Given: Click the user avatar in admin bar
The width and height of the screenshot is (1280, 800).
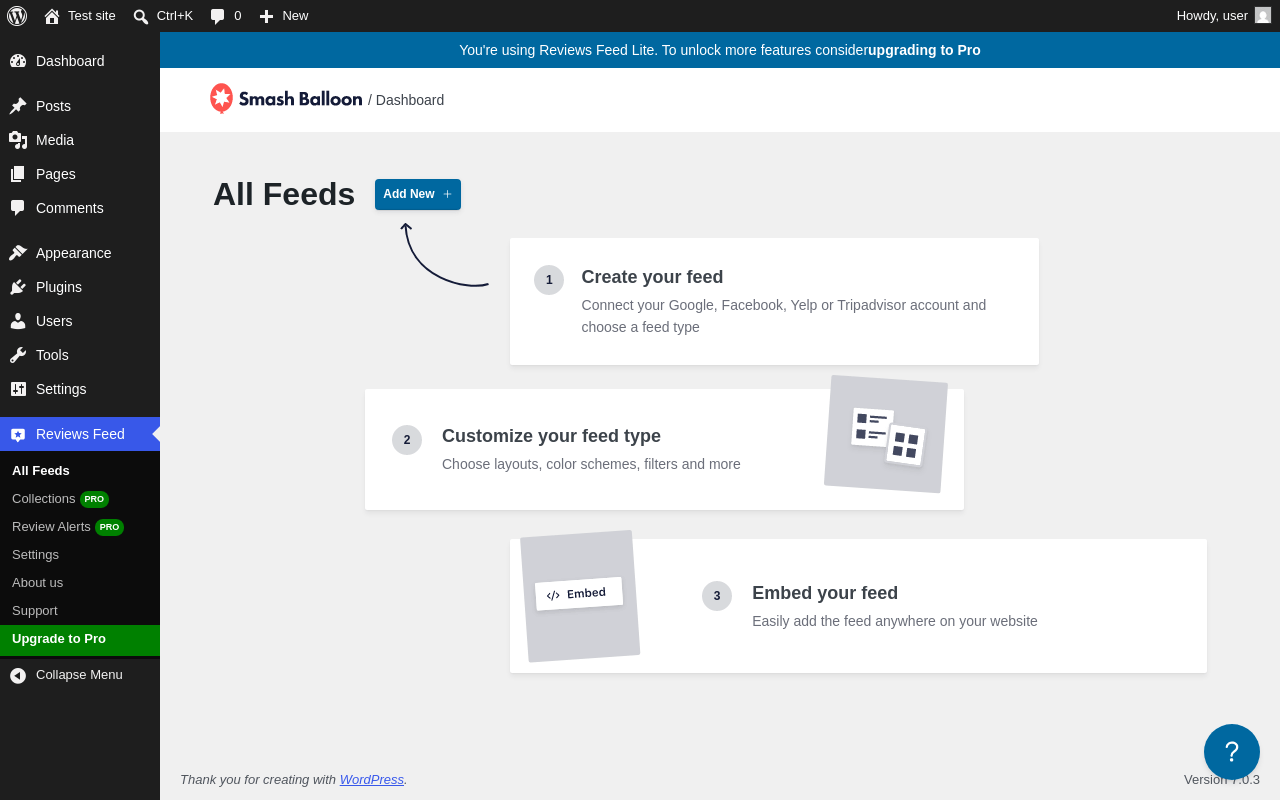Looking at the screenshot, I should pyautogui.click(x=1263, y=15).
